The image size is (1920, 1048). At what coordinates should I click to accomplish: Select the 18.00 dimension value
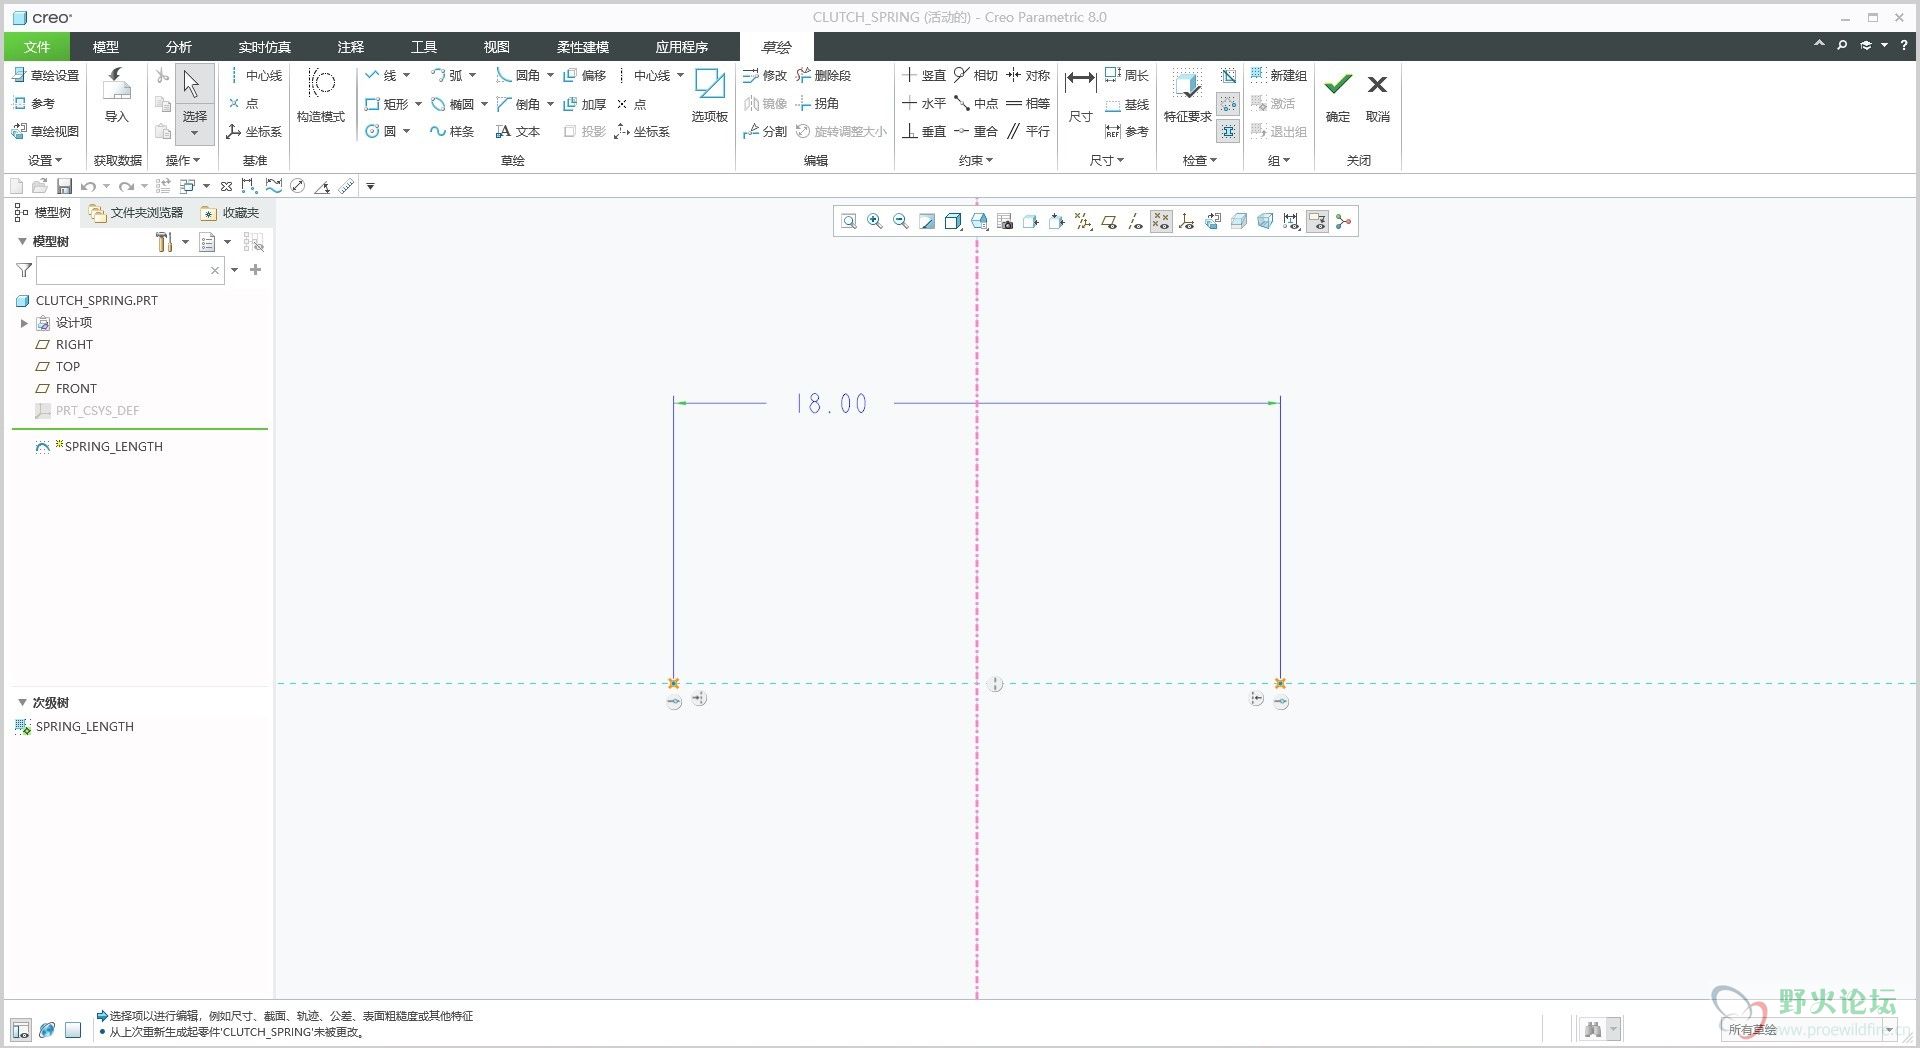pyautogui.click(x=831, y=403)
